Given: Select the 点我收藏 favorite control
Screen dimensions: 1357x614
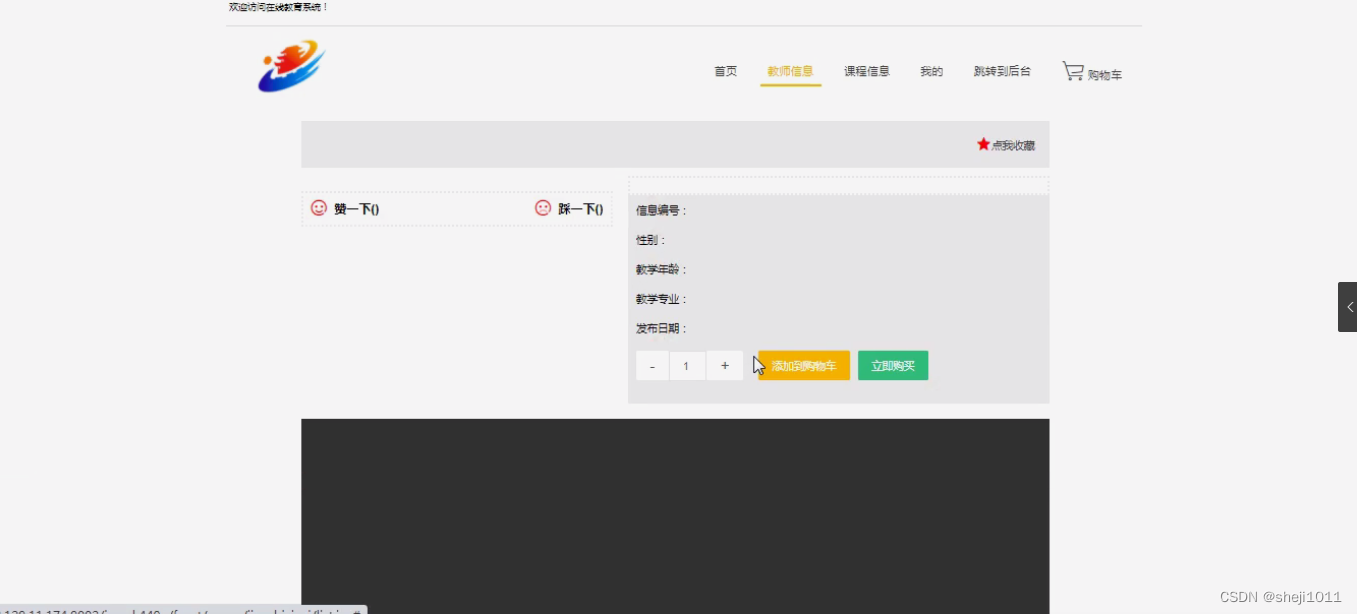Looking at the screenshot, I should [1013, 145].
